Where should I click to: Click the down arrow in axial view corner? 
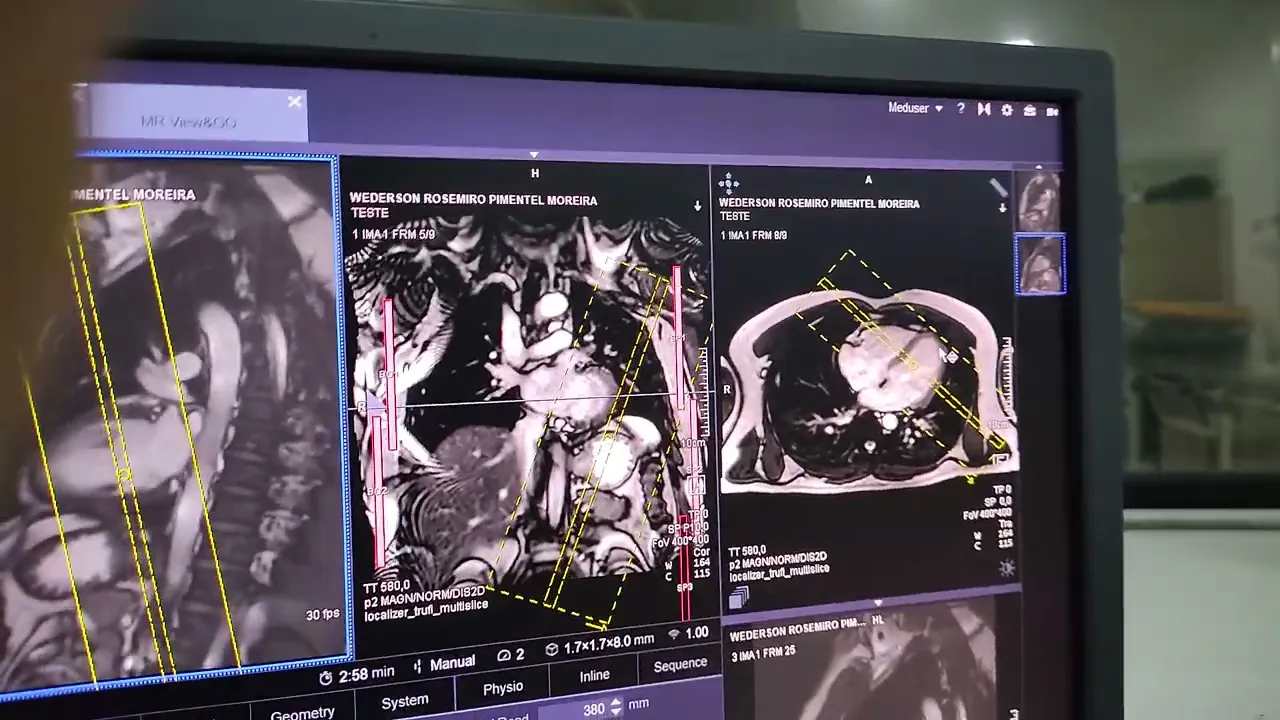coord(1002,208)
